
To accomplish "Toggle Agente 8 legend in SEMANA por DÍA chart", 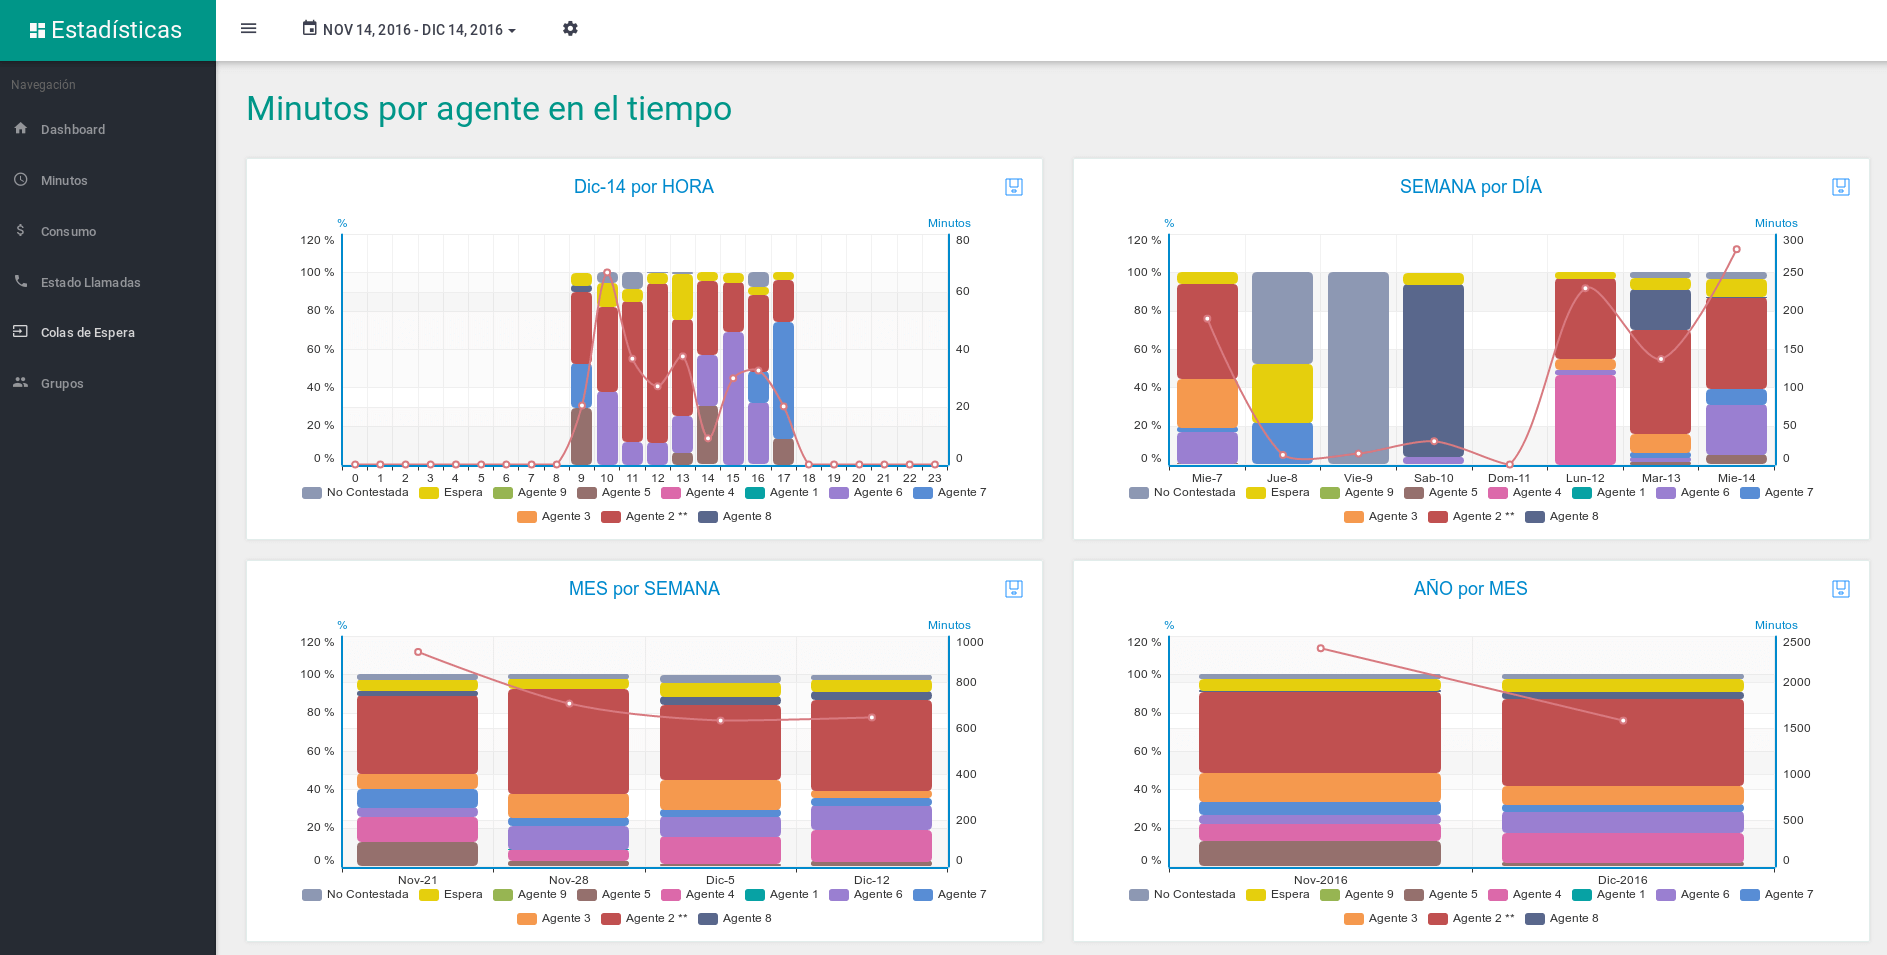I will point(1562,516).
